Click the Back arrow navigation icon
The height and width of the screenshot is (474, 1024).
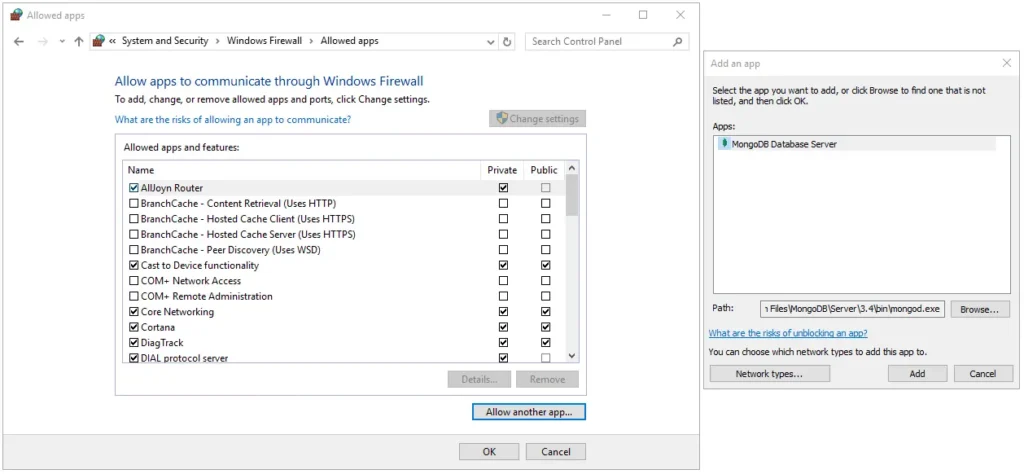[x=19, y=42]
